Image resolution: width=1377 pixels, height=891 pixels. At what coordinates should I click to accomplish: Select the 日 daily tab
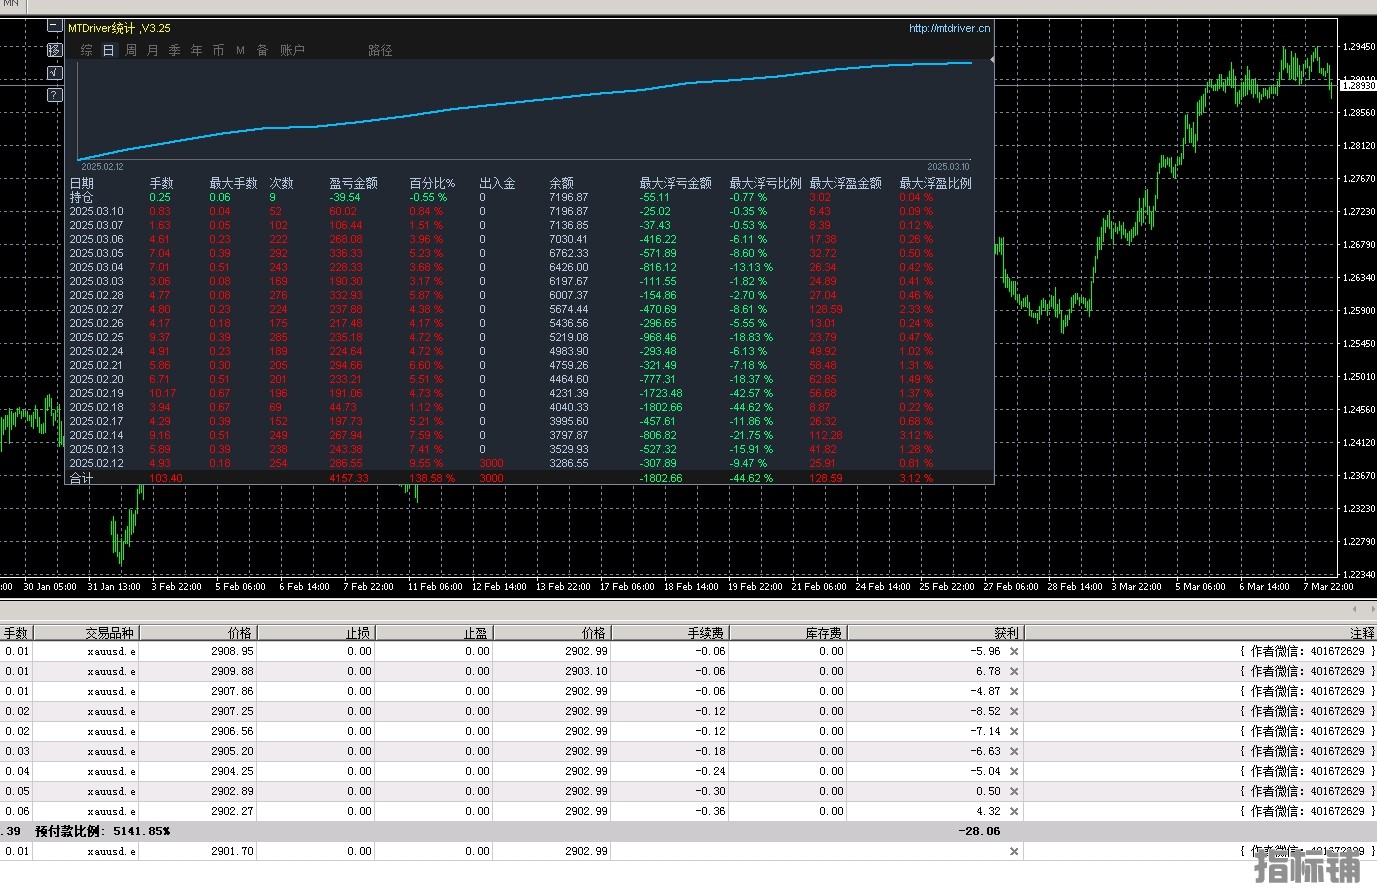coord(109,50)
